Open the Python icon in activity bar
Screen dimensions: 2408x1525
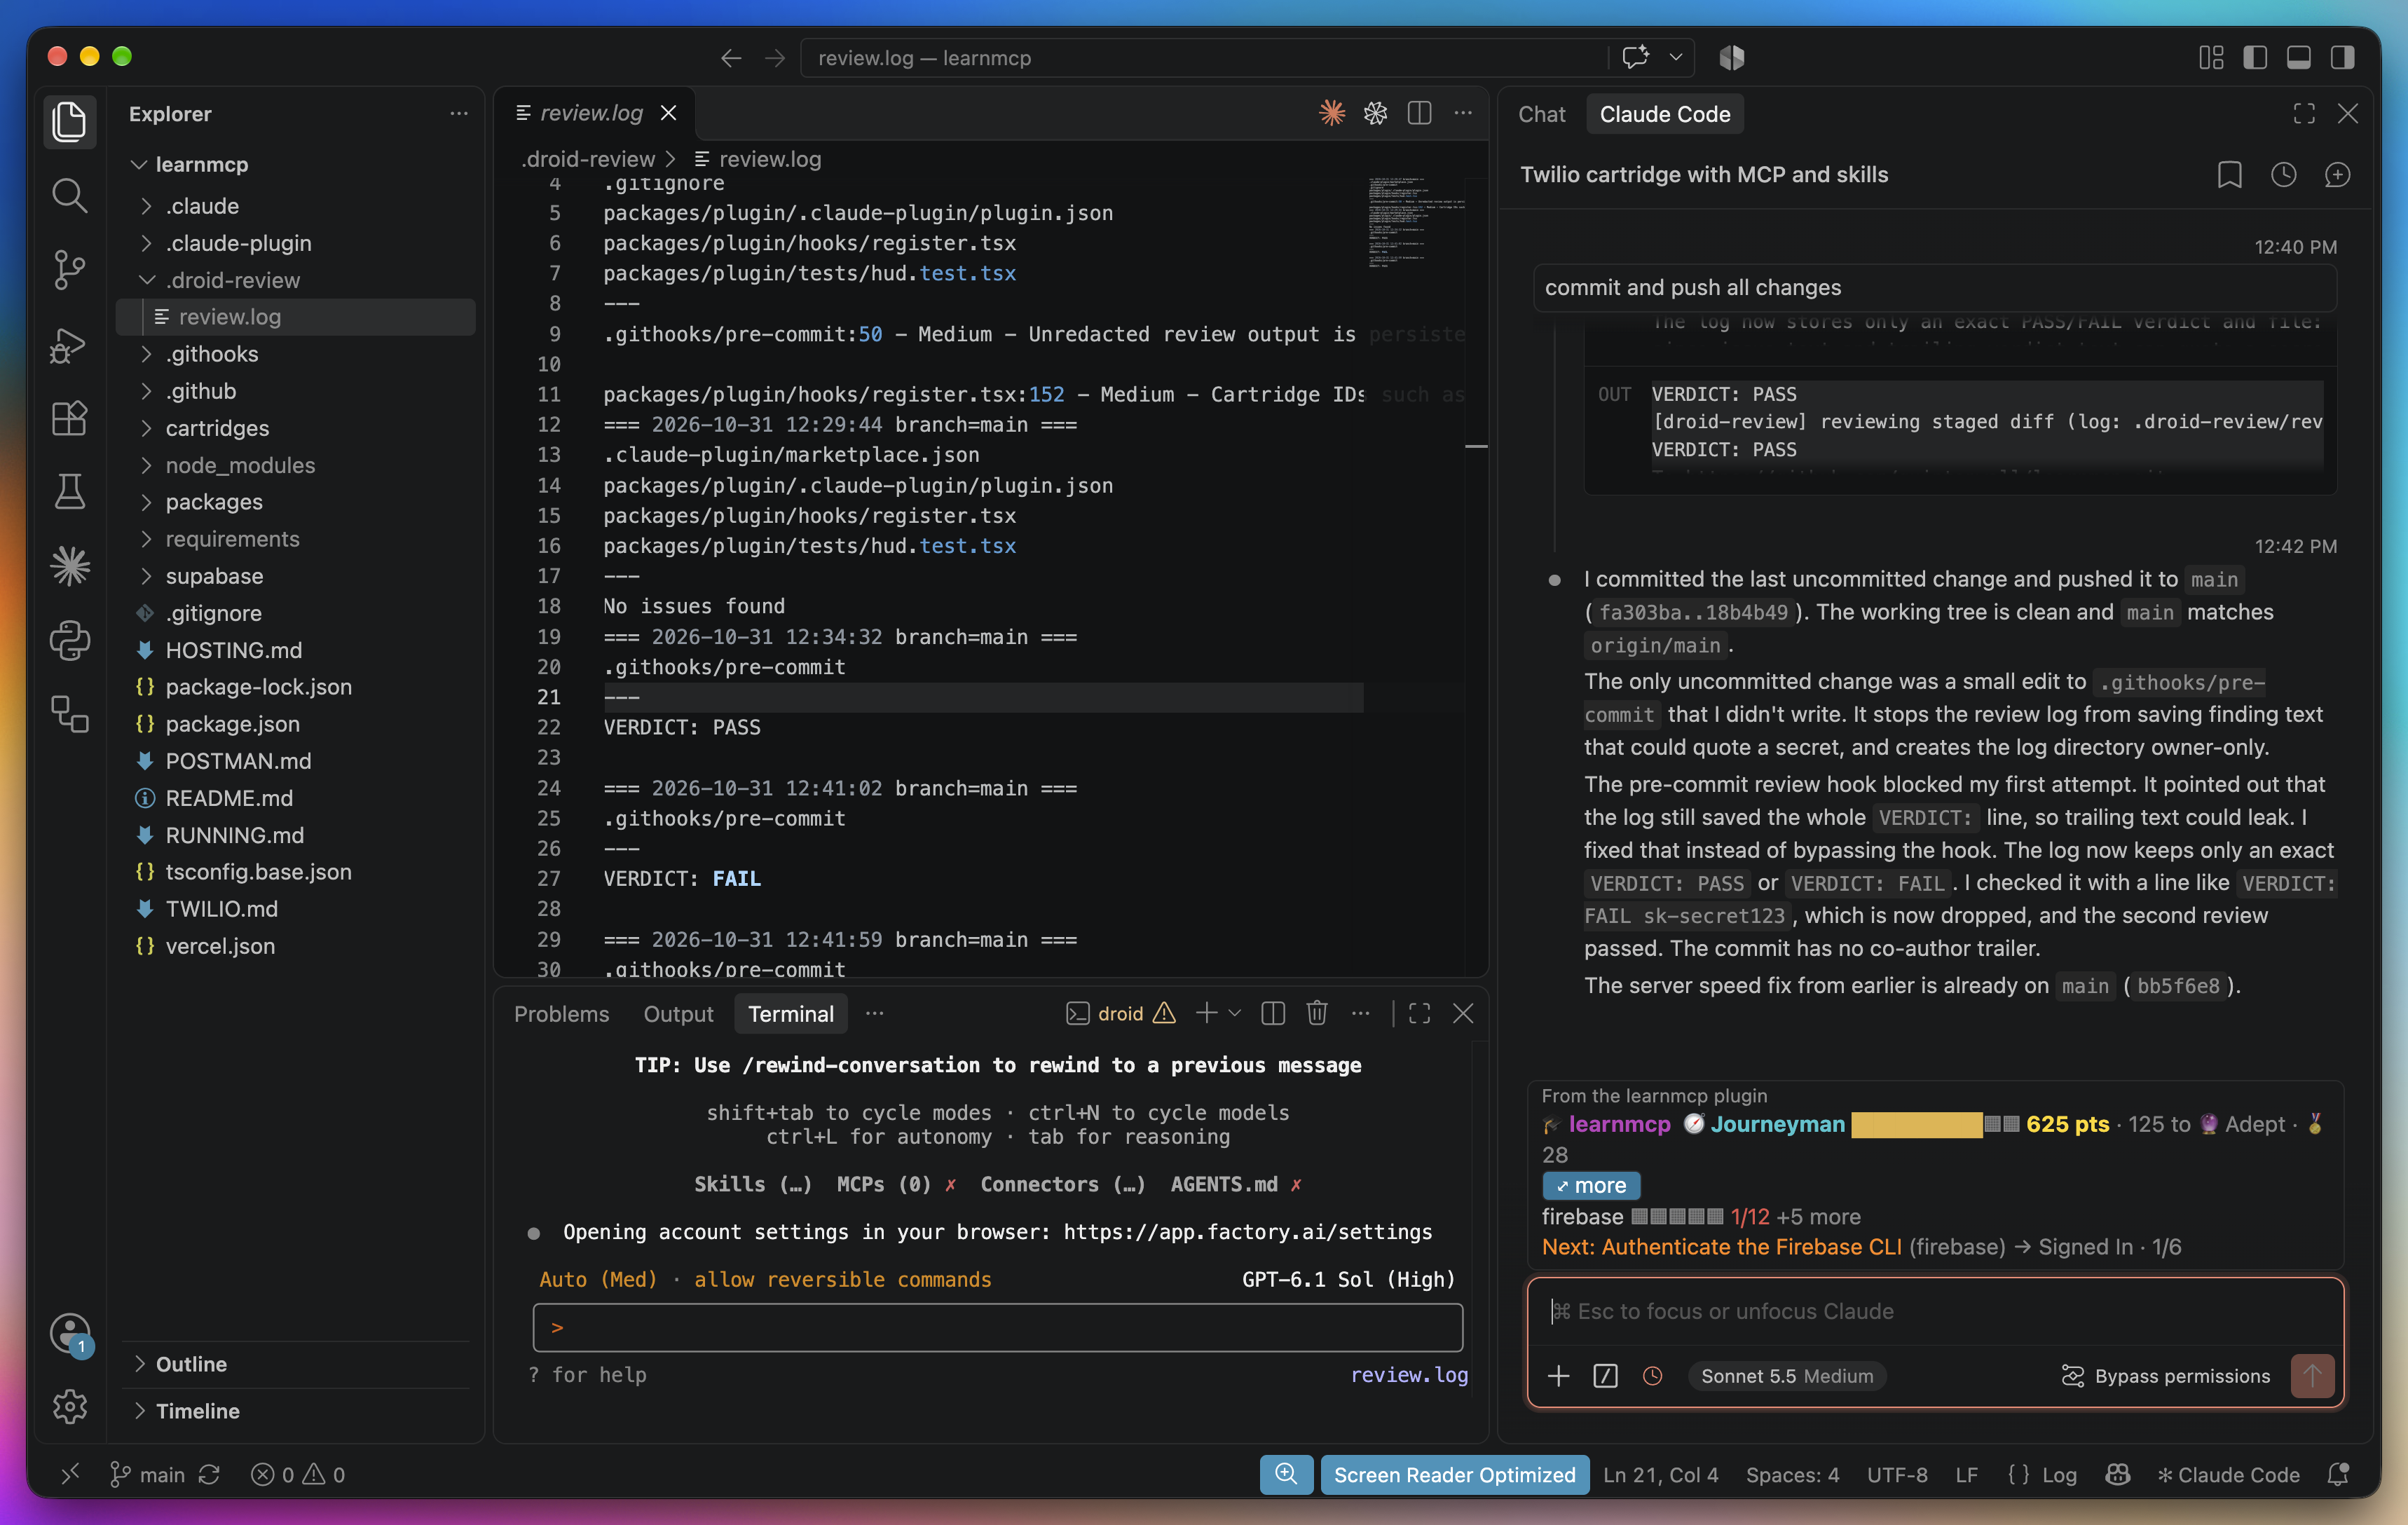69,640
